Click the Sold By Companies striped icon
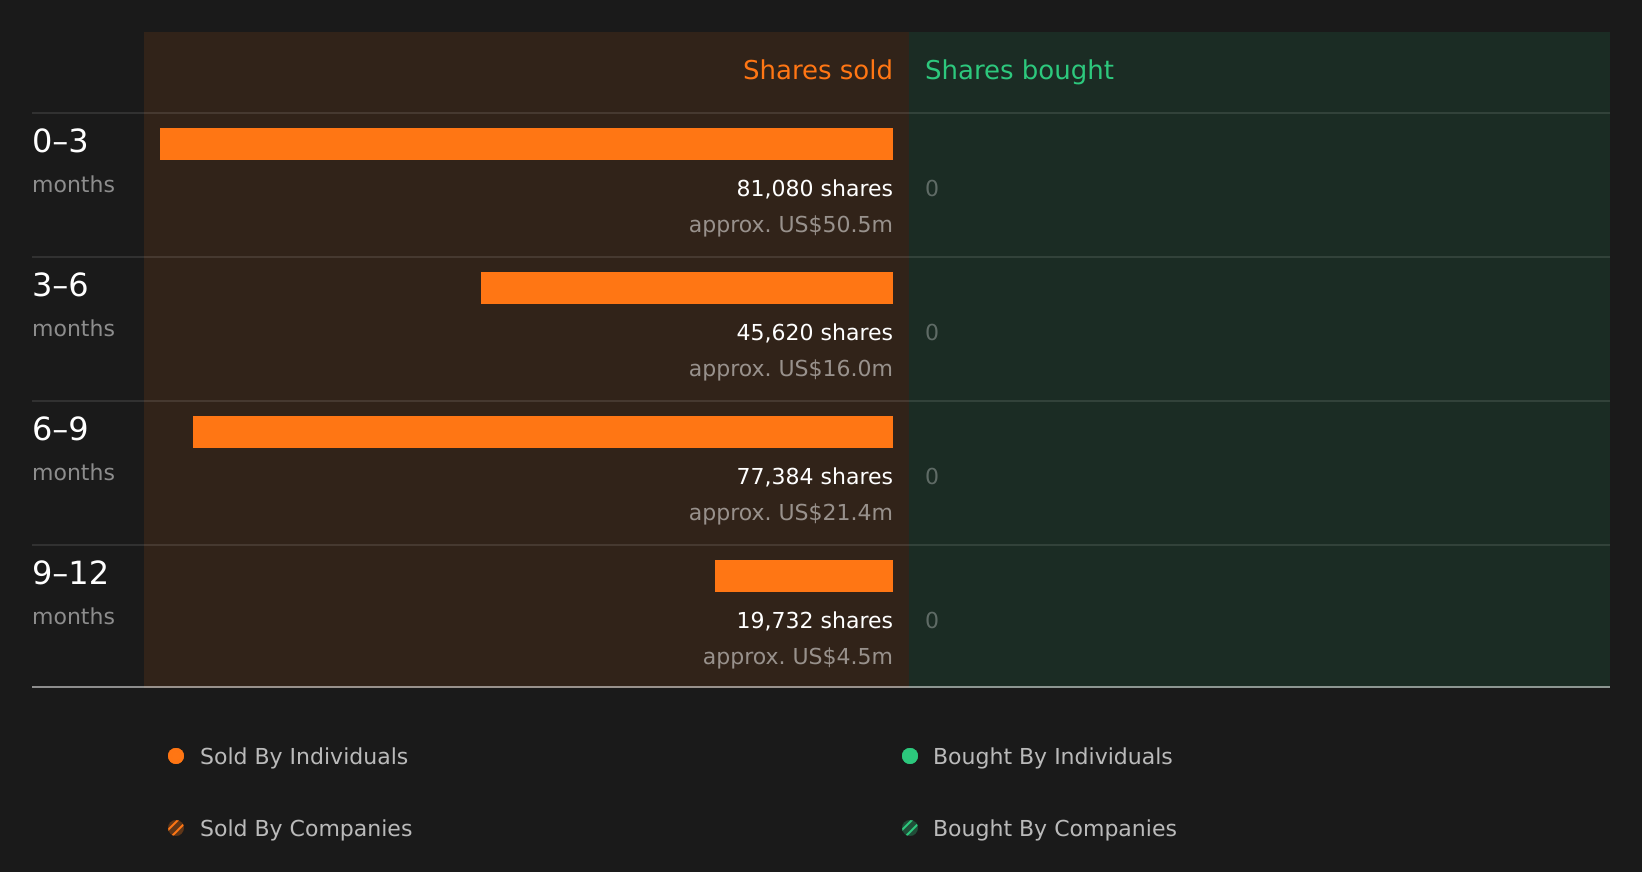1642x872 pixels. [176, 828]
